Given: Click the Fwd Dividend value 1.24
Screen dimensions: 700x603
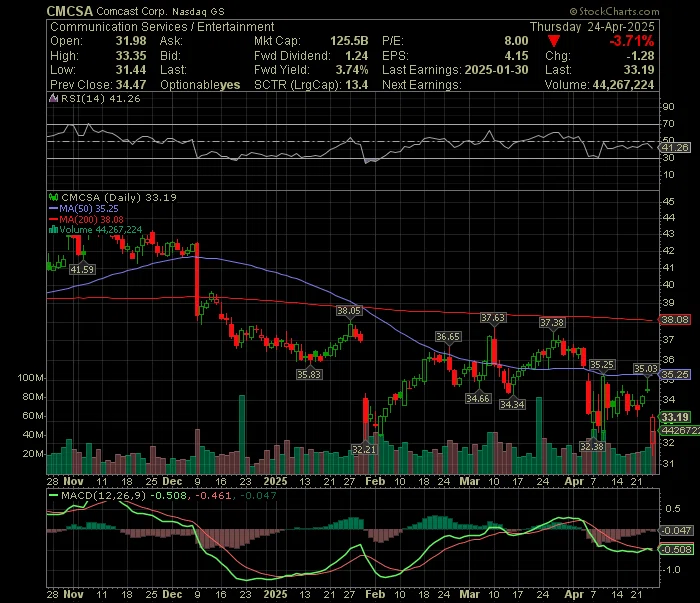Looking at the screenshot, I should click(x=356, y=56).
